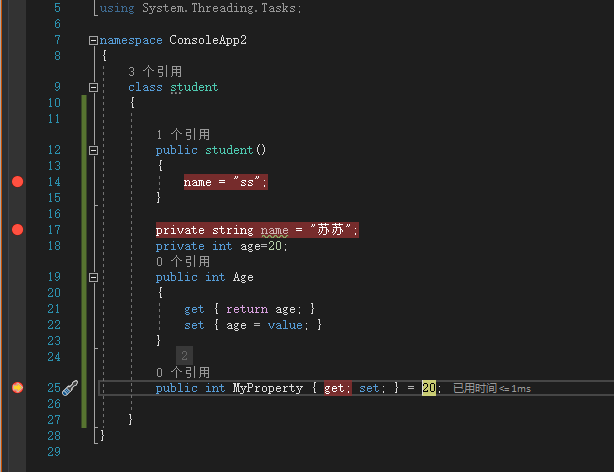
Task: Click the highlighted get accessor on line 25
Action: click(338, 388)
